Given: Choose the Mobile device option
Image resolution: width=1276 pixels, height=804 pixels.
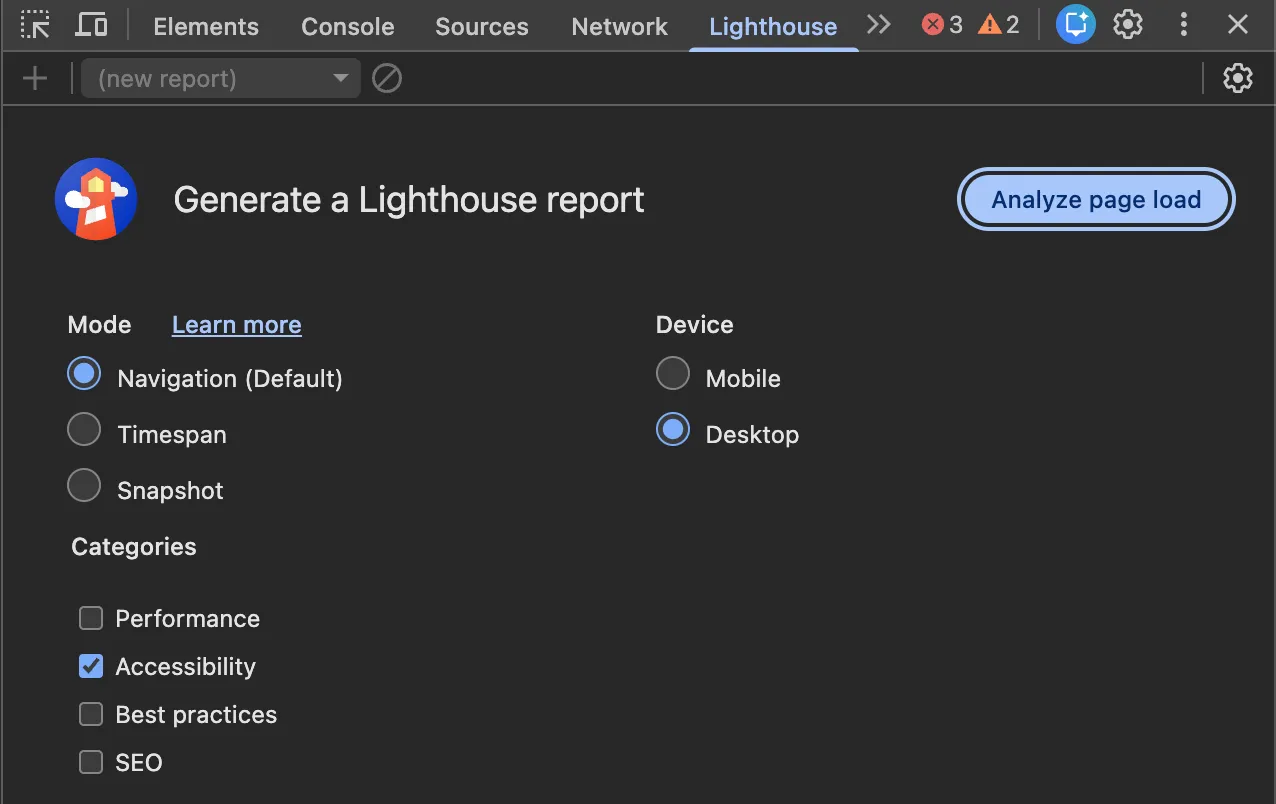Looking at the screenshot, I should (x=673, y=374).
